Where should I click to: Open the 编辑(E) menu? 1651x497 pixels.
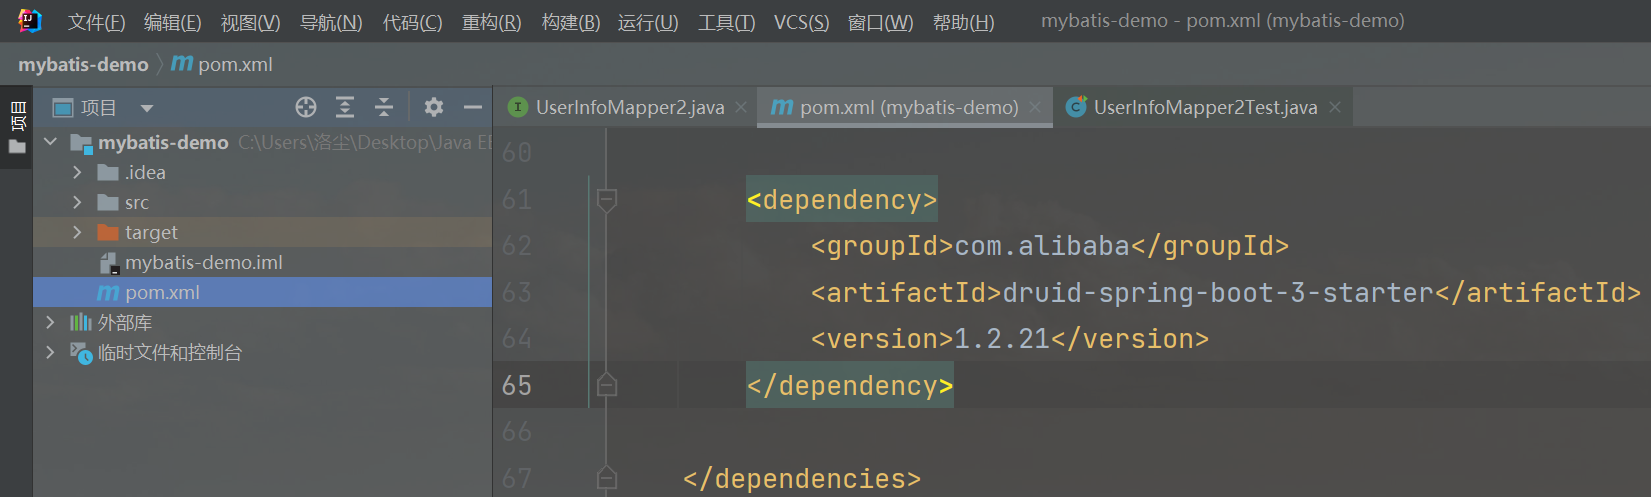[172, 22]
